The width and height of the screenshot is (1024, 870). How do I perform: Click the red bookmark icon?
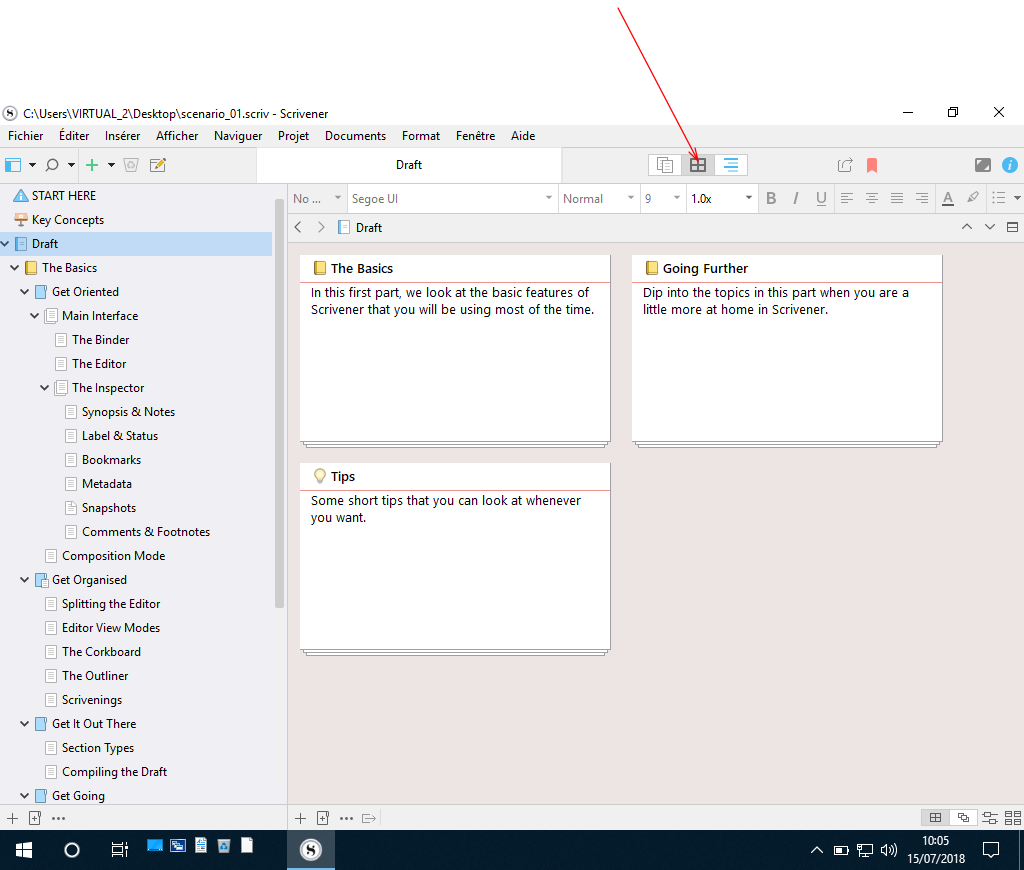872,165
